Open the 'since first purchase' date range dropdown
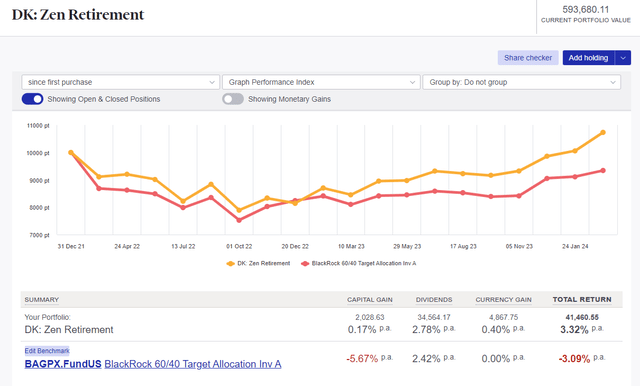640x386 pixels. [120, 82]
